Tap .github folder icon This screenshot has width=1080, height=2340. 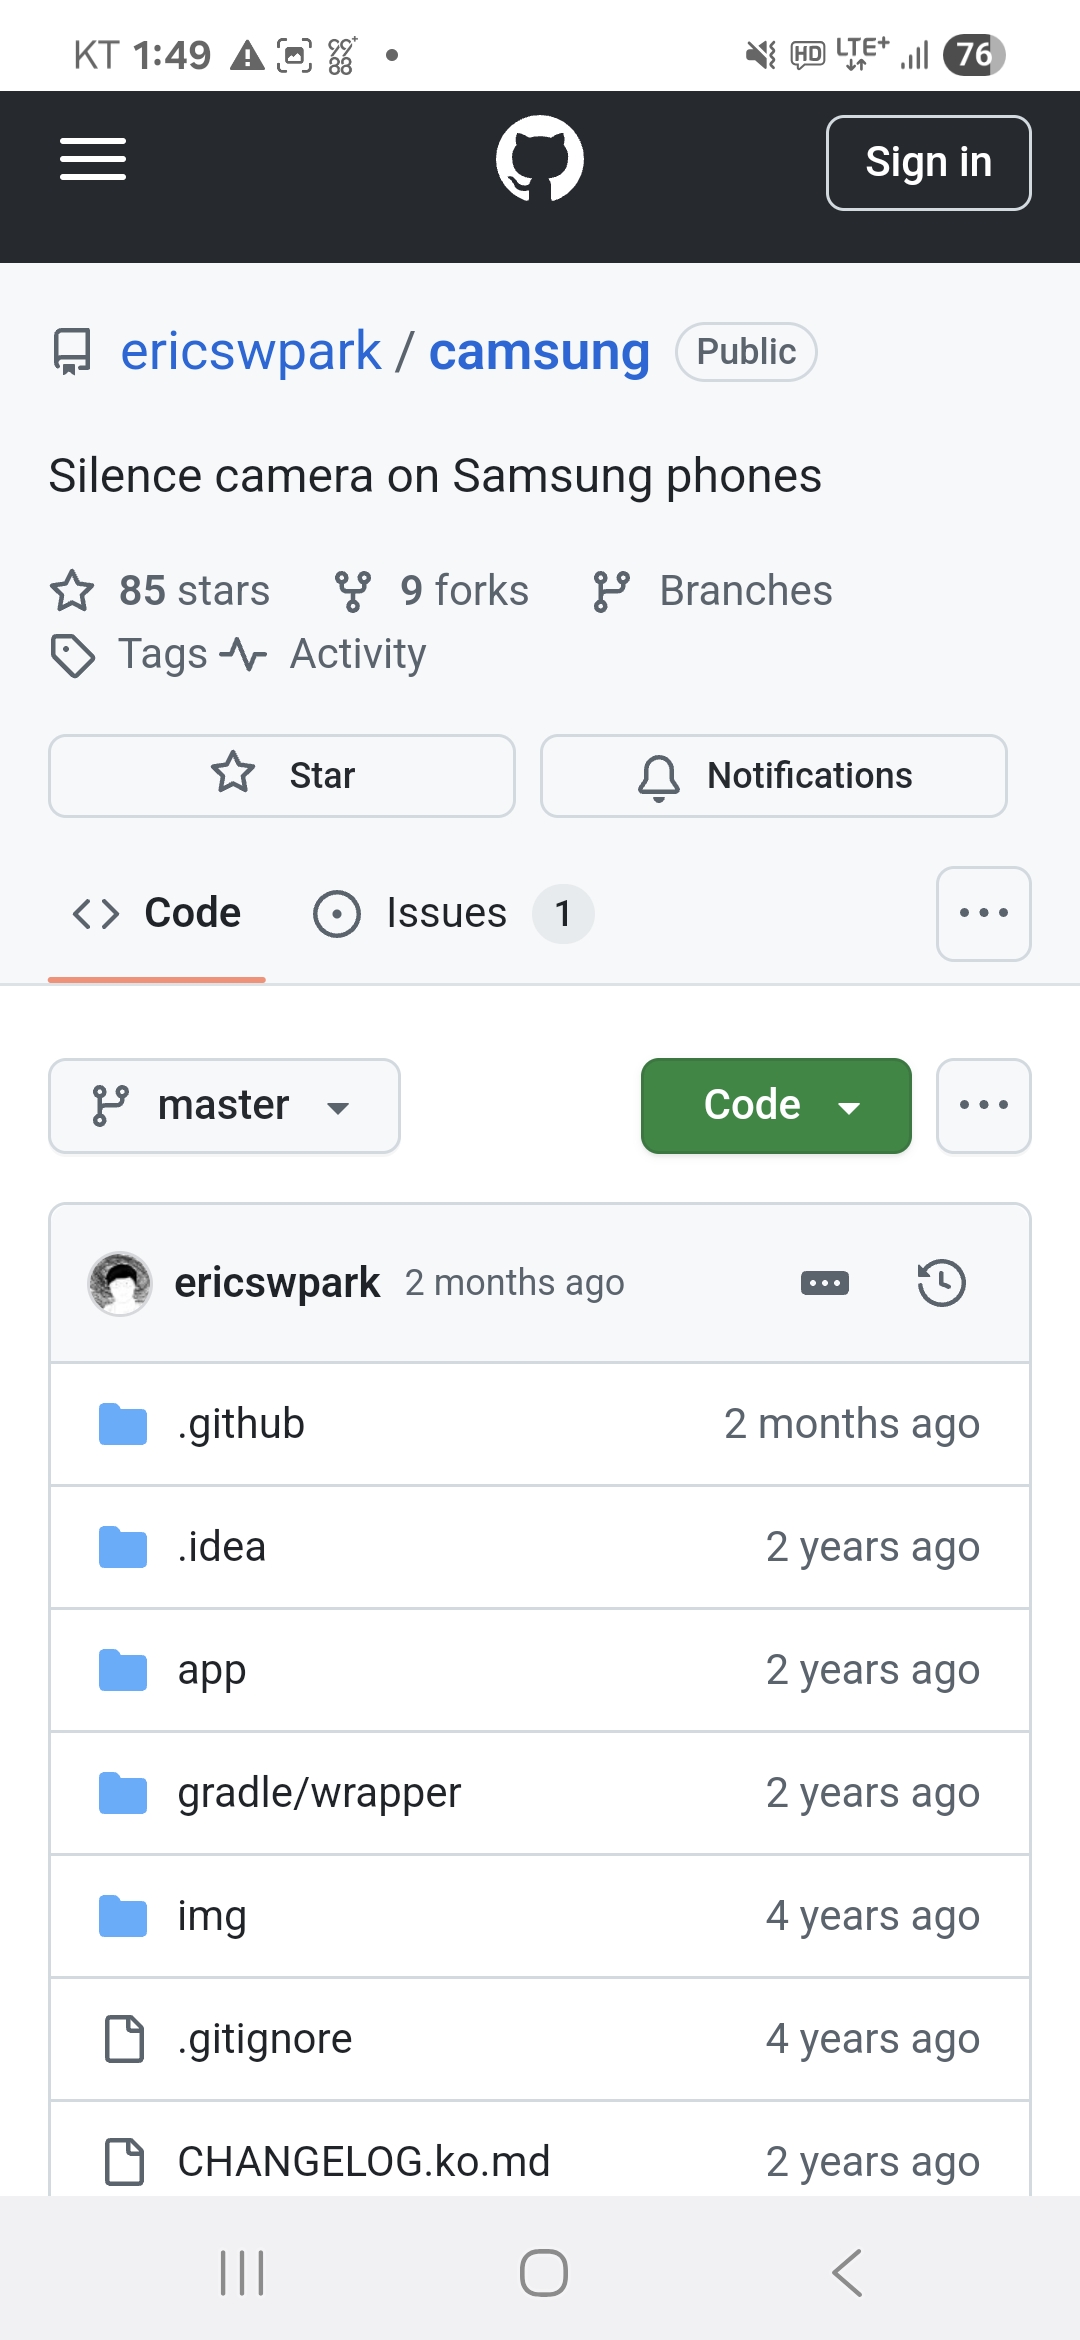tap(123, 1424)
